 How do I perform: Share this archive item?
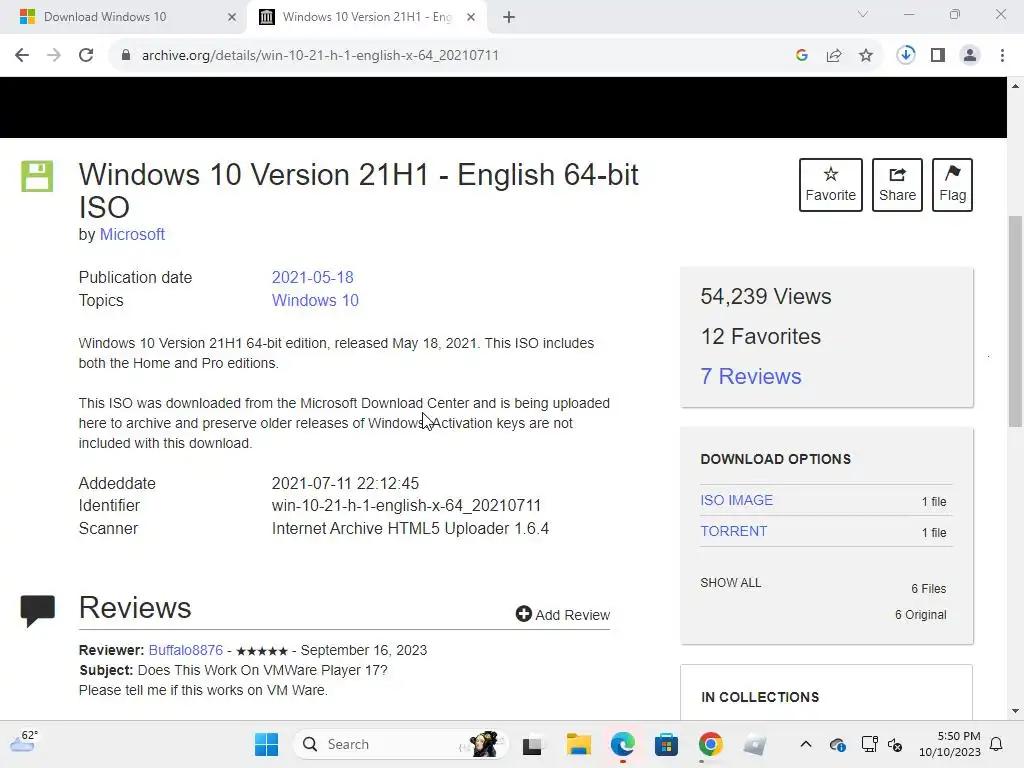coord(897,185)
